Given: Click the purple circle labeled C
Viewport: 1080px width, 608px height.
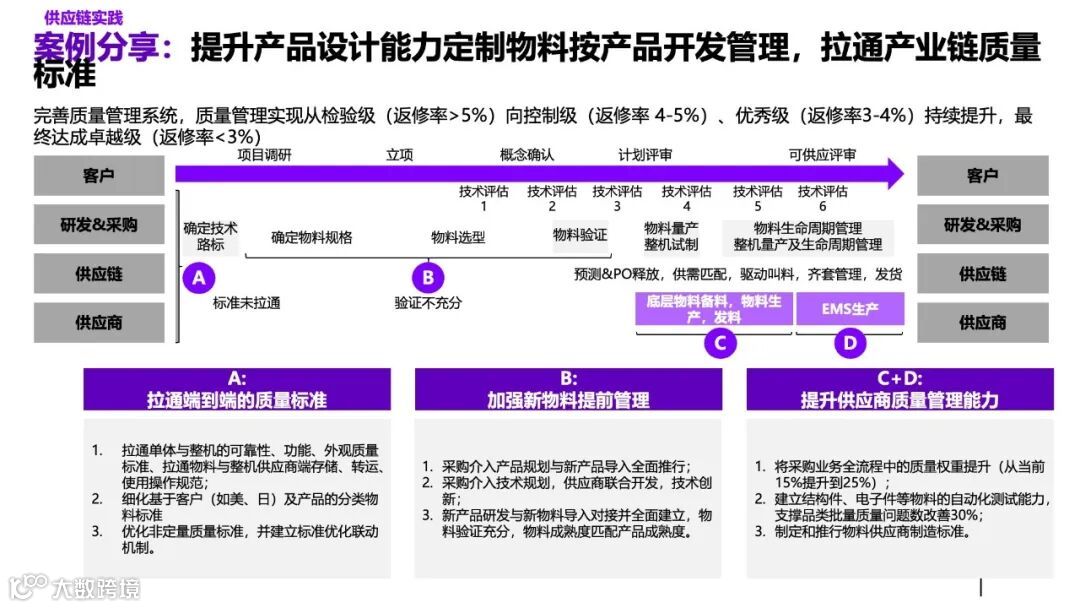Looking at the screenshot, I should [720, 343].
